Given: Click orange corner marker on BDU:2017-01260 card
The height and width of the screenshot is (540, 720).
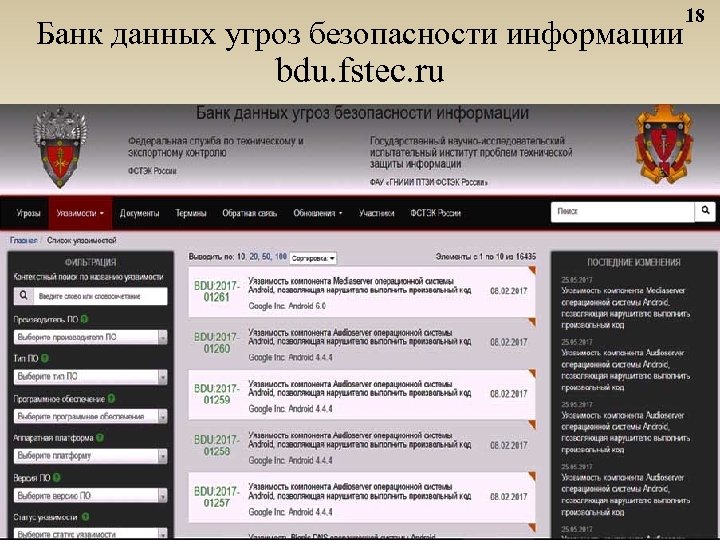Looking at the screenshot, I should (x=532, y=322).
